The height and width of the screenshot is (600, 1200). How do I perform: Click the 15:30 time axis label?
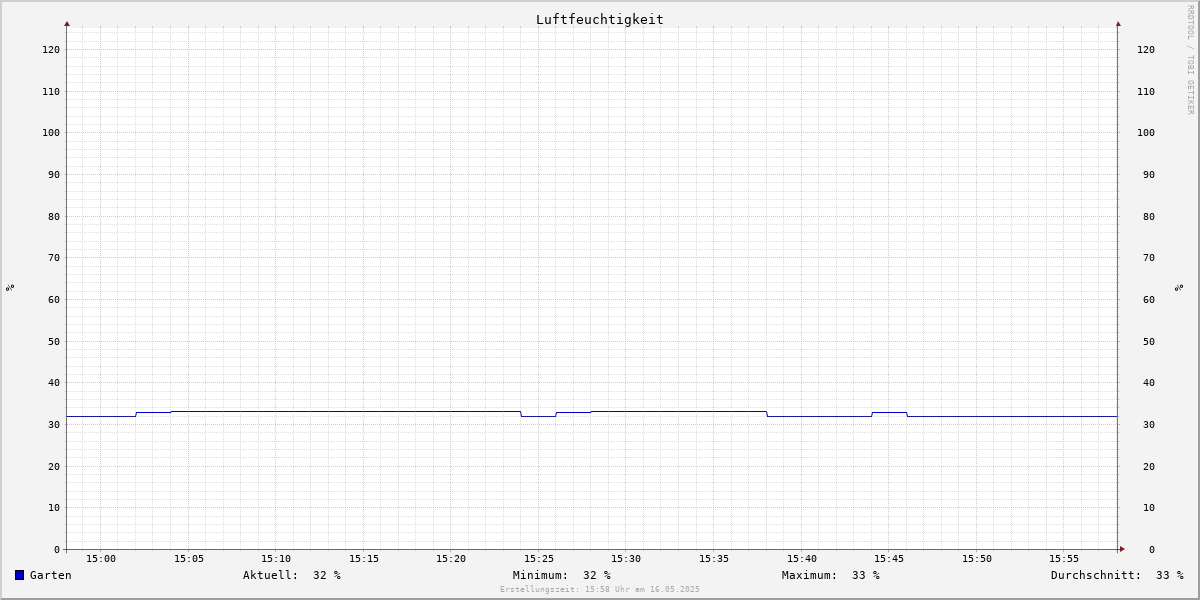pyautogui.click(x=626, y=558)
